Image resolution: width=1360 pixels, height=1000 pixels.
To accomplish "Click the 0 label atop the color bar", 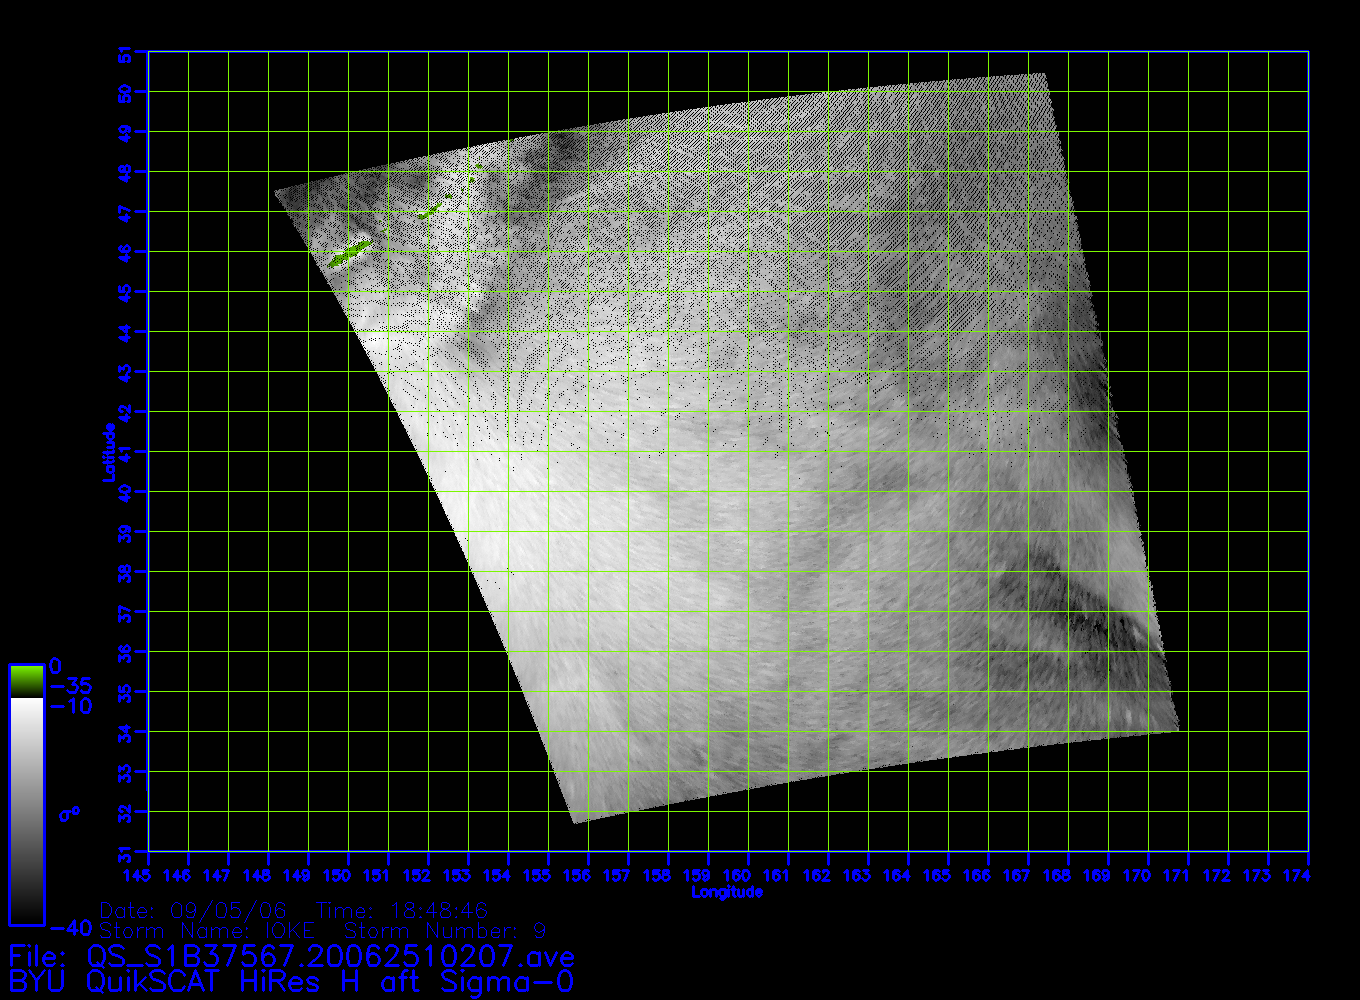I will tap(55, 666).
